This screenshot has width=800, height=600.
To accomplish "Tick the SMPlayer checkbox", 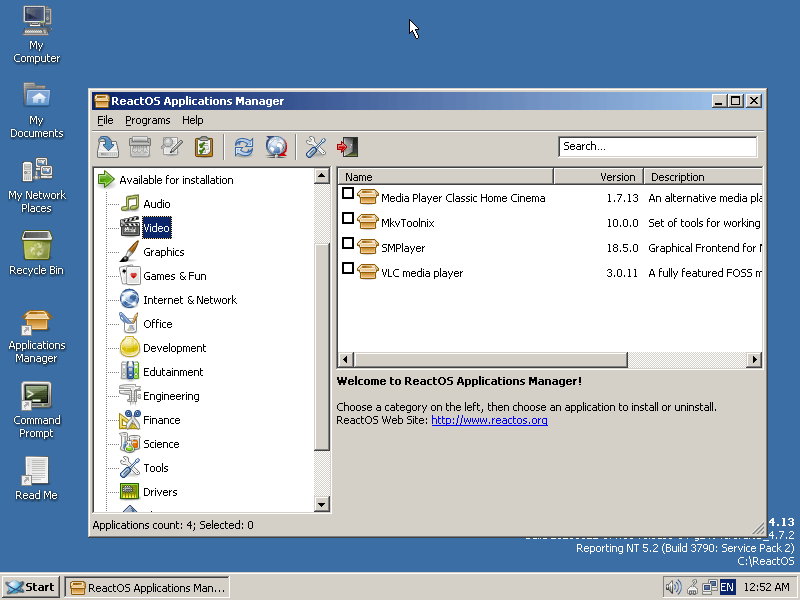I will click(348, 243).
